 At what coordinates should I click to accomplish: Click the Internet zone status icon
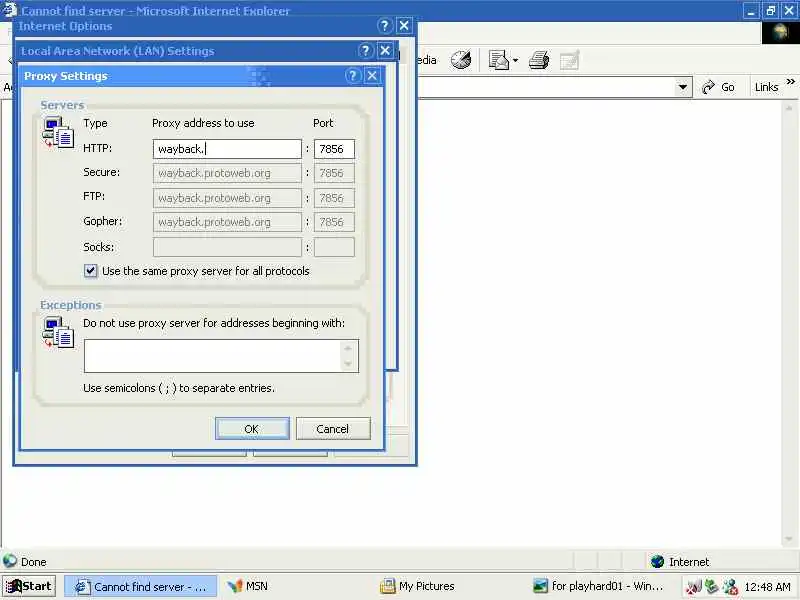(x=657, y=561)
